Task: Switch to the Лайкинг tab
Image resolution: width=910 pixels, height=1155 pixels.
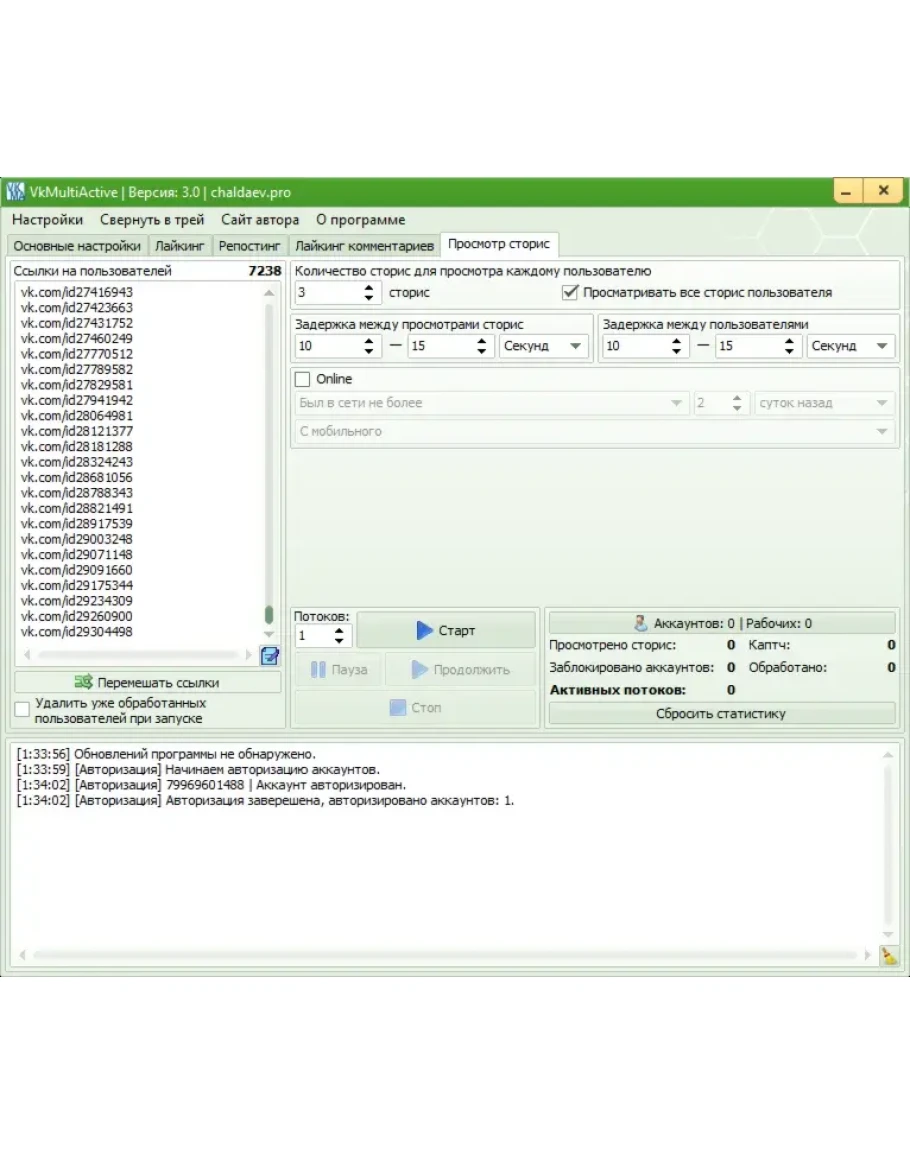Action: click(180, 246)
